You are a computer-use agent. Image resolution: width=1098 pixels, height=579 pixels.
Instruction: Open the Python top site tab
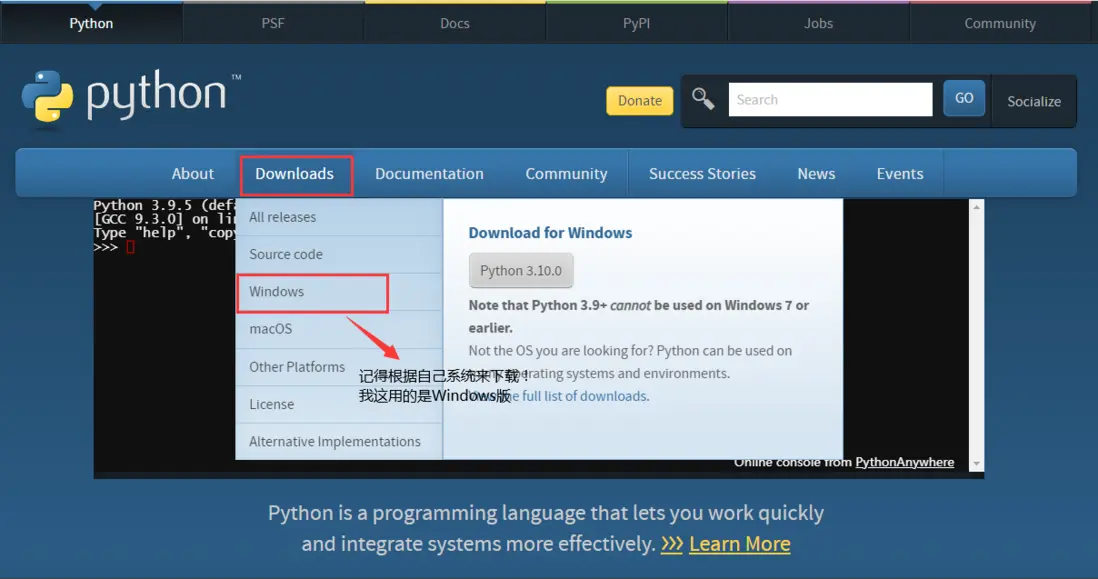coord(91,23)
